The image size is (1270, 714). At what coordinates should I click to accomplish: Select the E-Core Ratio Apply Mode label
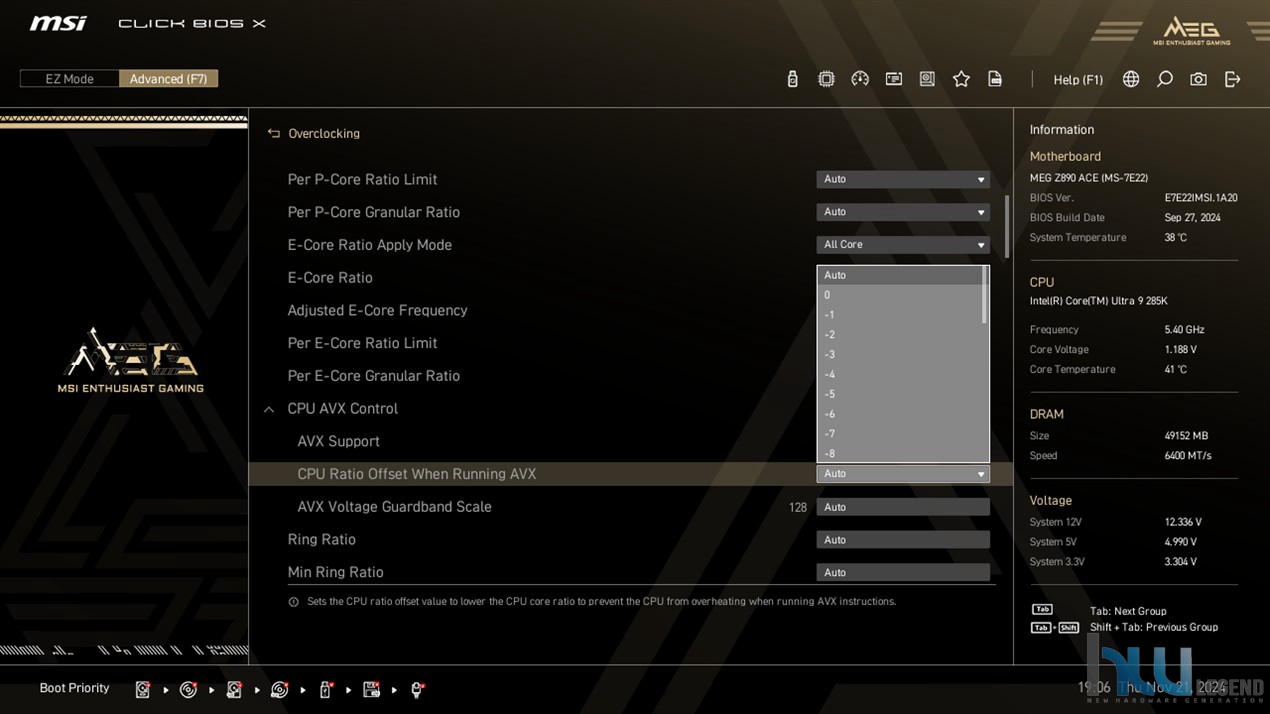(370, 245)
